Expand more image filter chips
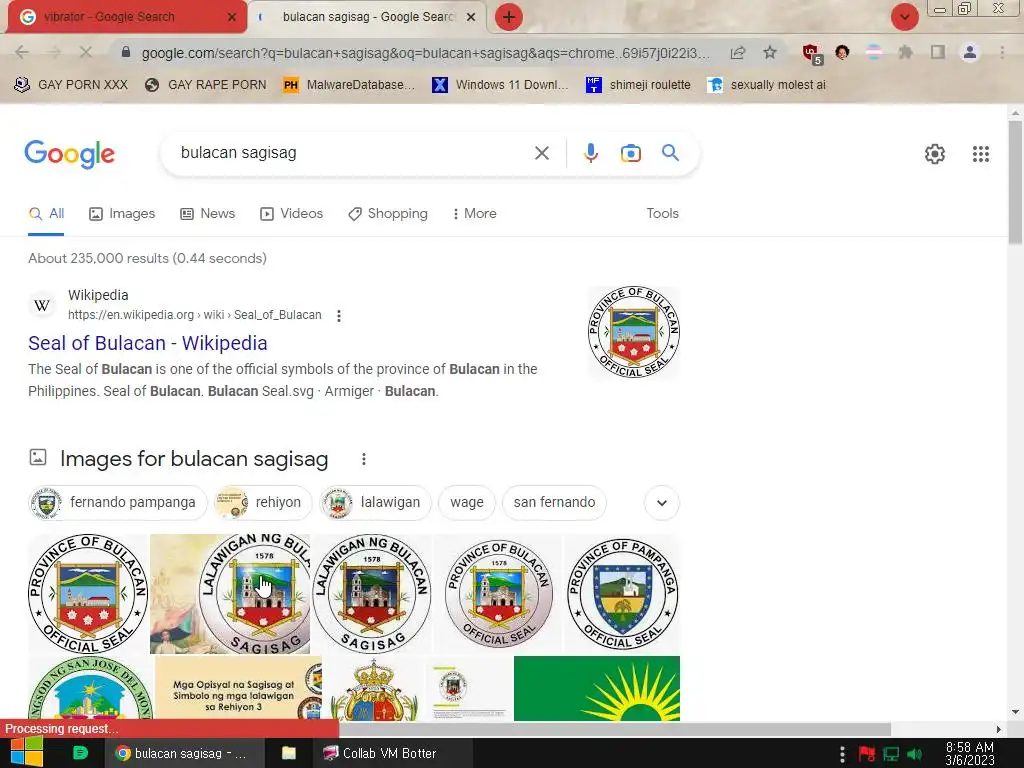1024x768 pixels. (662, 503)
